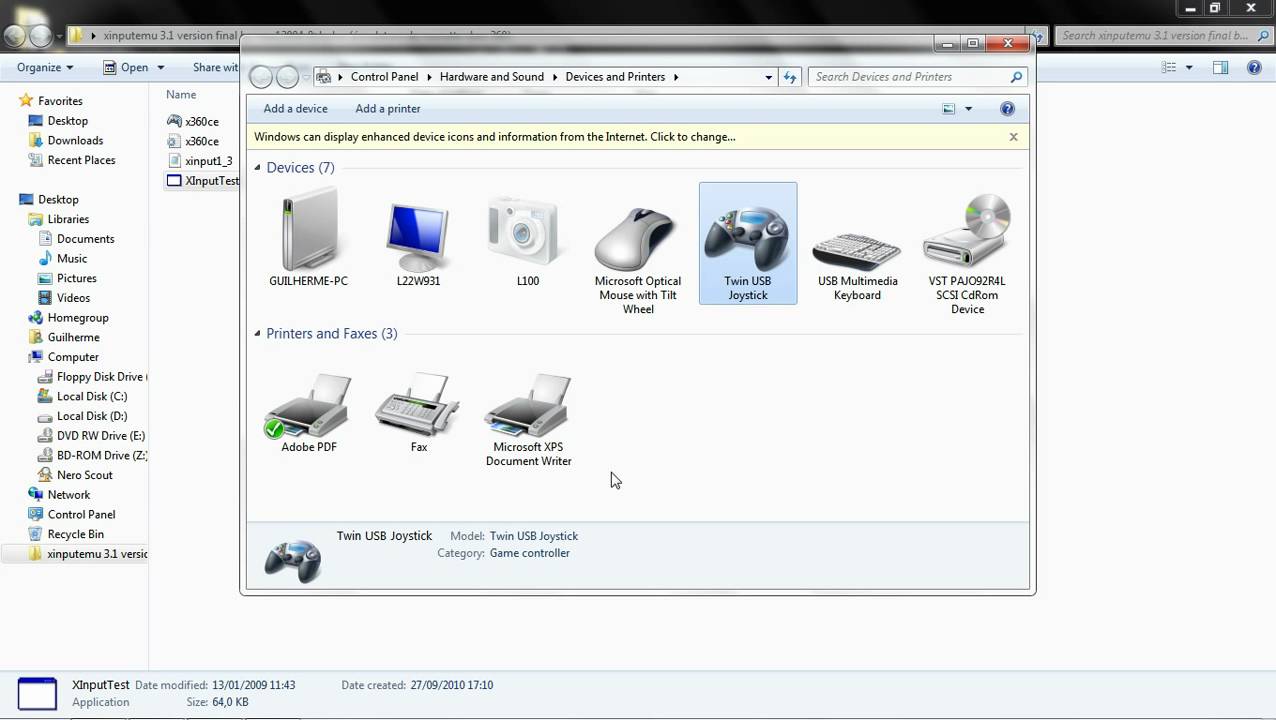Select the xinput1_3 file
The height and width of the screenshot is (720, 1276).
(x=199, y=161)
